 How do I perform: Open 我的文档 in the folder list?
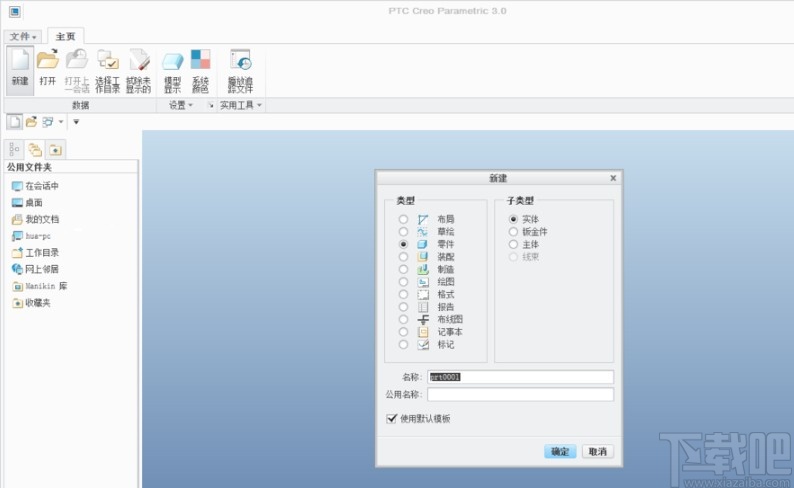(35, 220)
